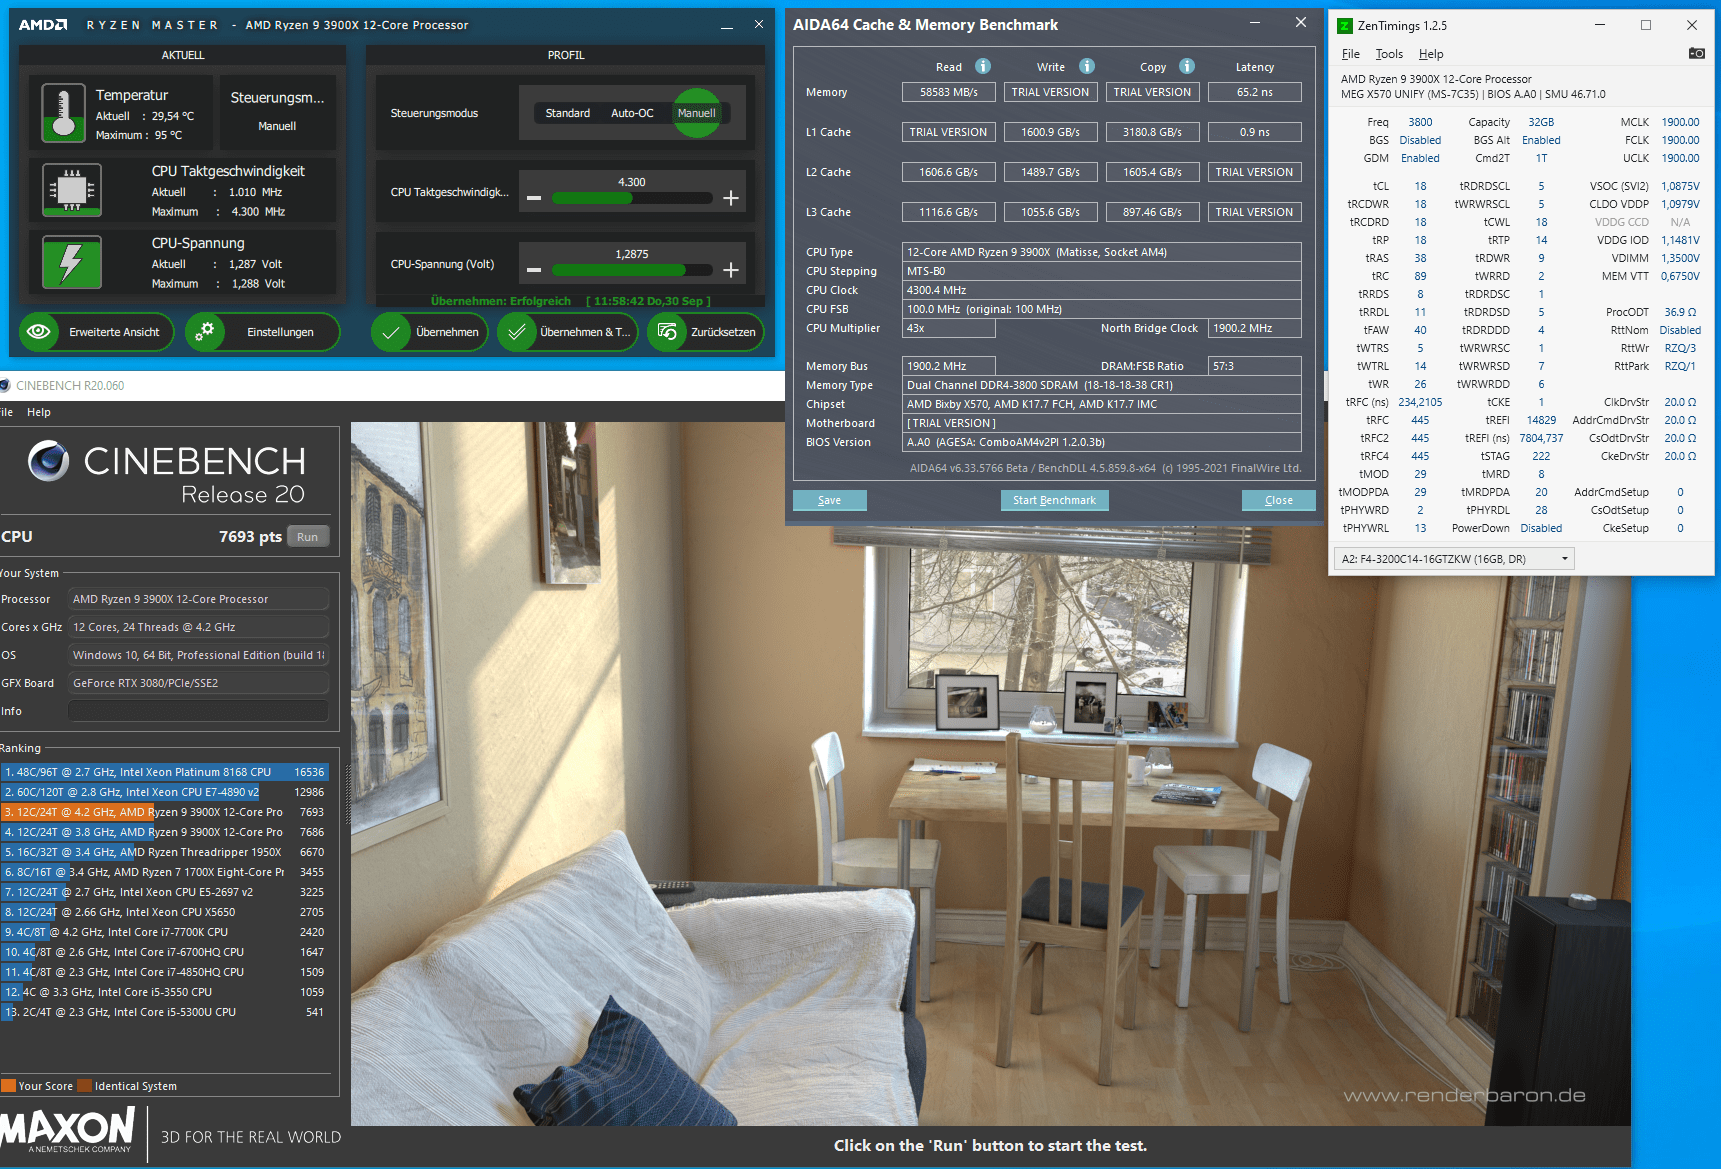This screenshot has width=1721, height=1169.
Task: Open the File menu in ZenTimings
Action: pyautogui.click(x=1351, y=54)
